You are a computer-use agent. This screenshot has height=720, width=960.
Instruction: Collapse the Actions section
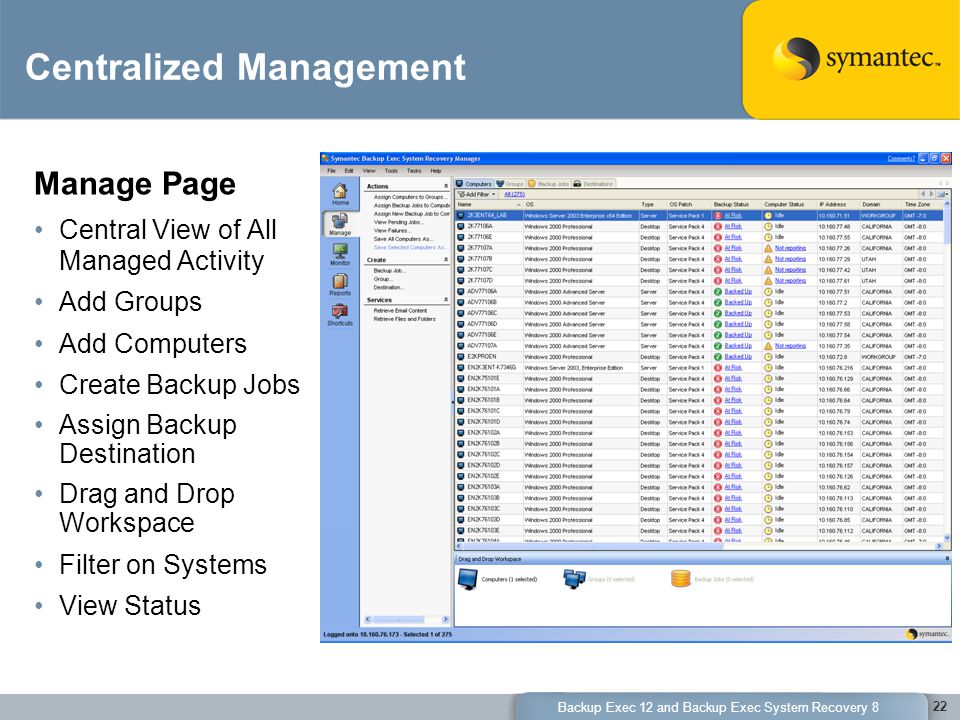(x=446, y=186)
